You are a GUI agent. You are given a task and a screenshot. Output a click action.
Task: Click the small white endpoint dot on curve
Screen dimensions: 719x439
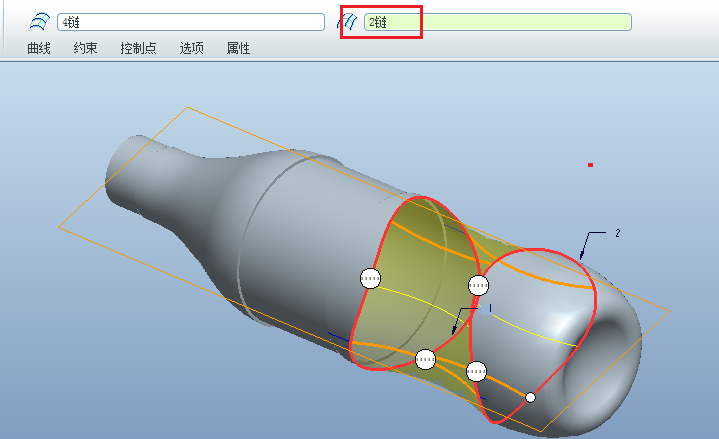coord(531,398)
